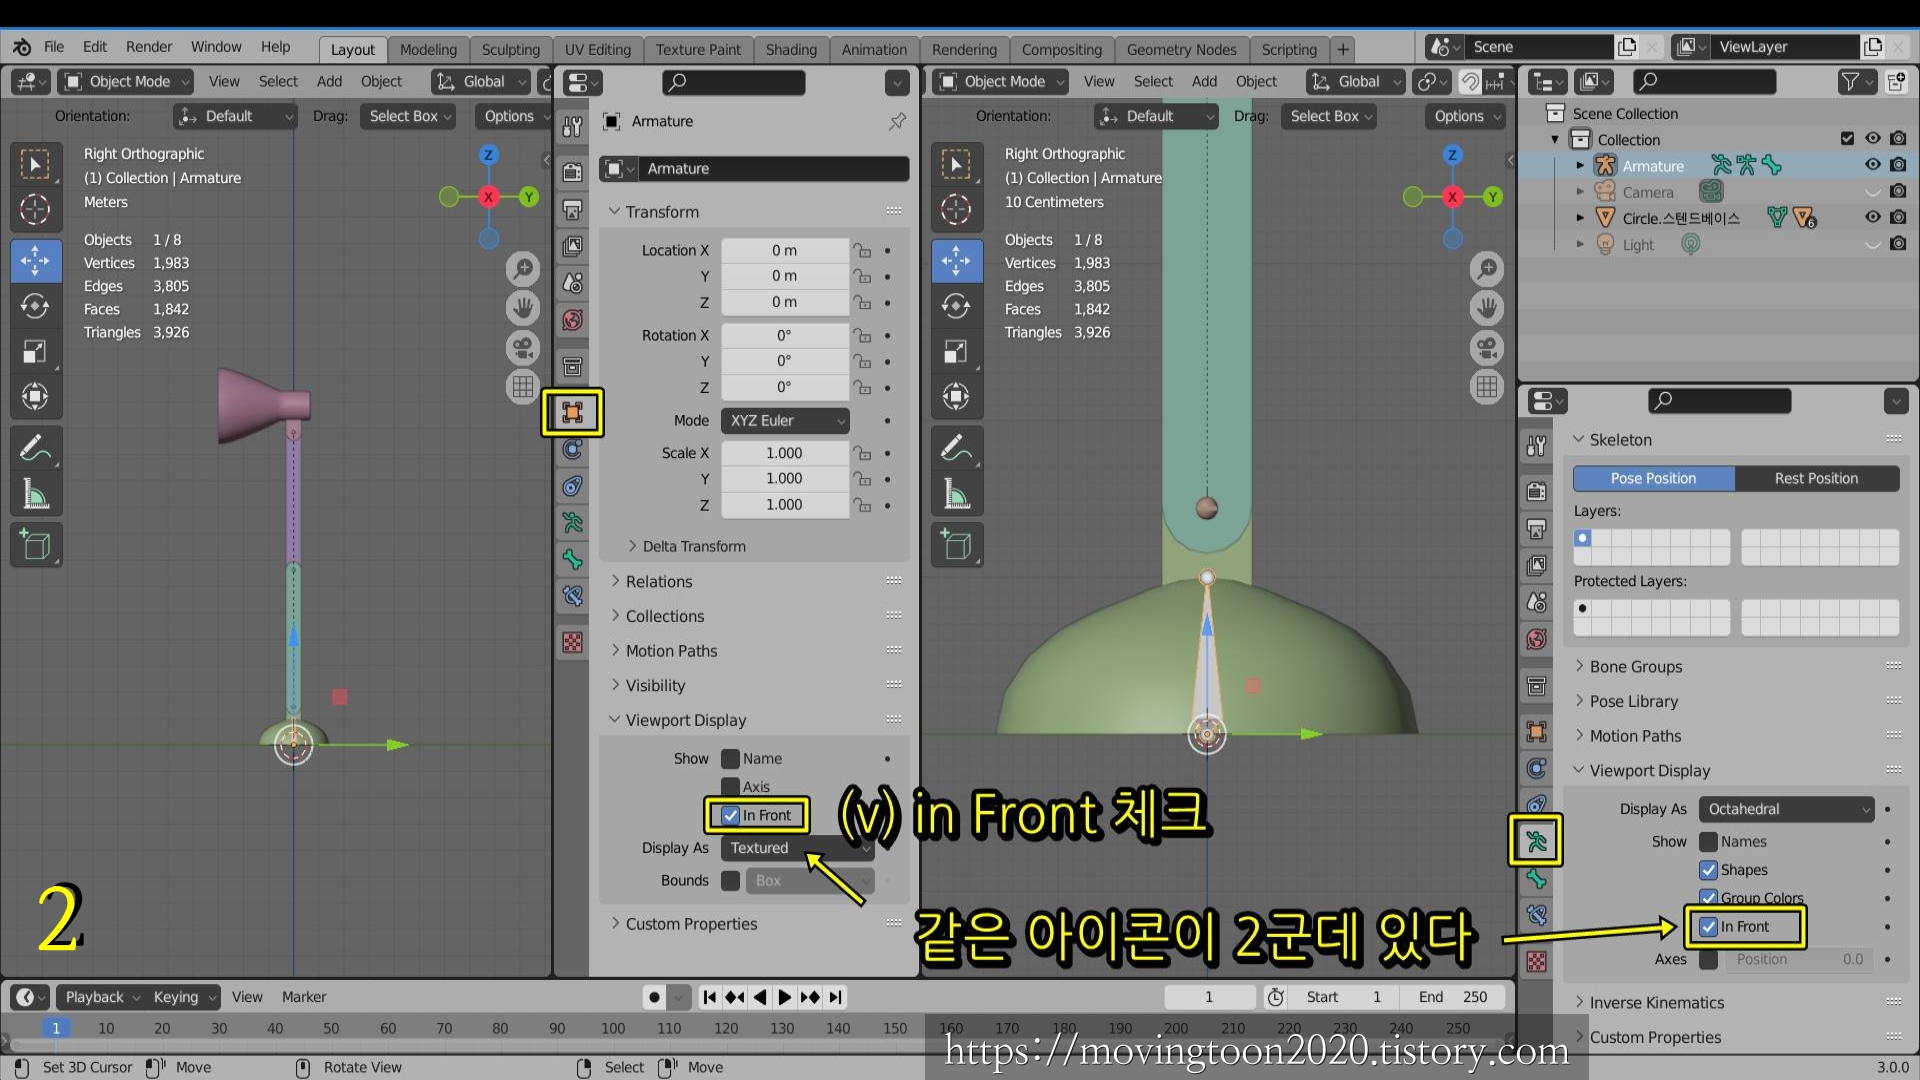Image resolution: width=1920 pixels, height=1080 pixels.
Task: Select the Move tool in left viewport
Action: 35,260
